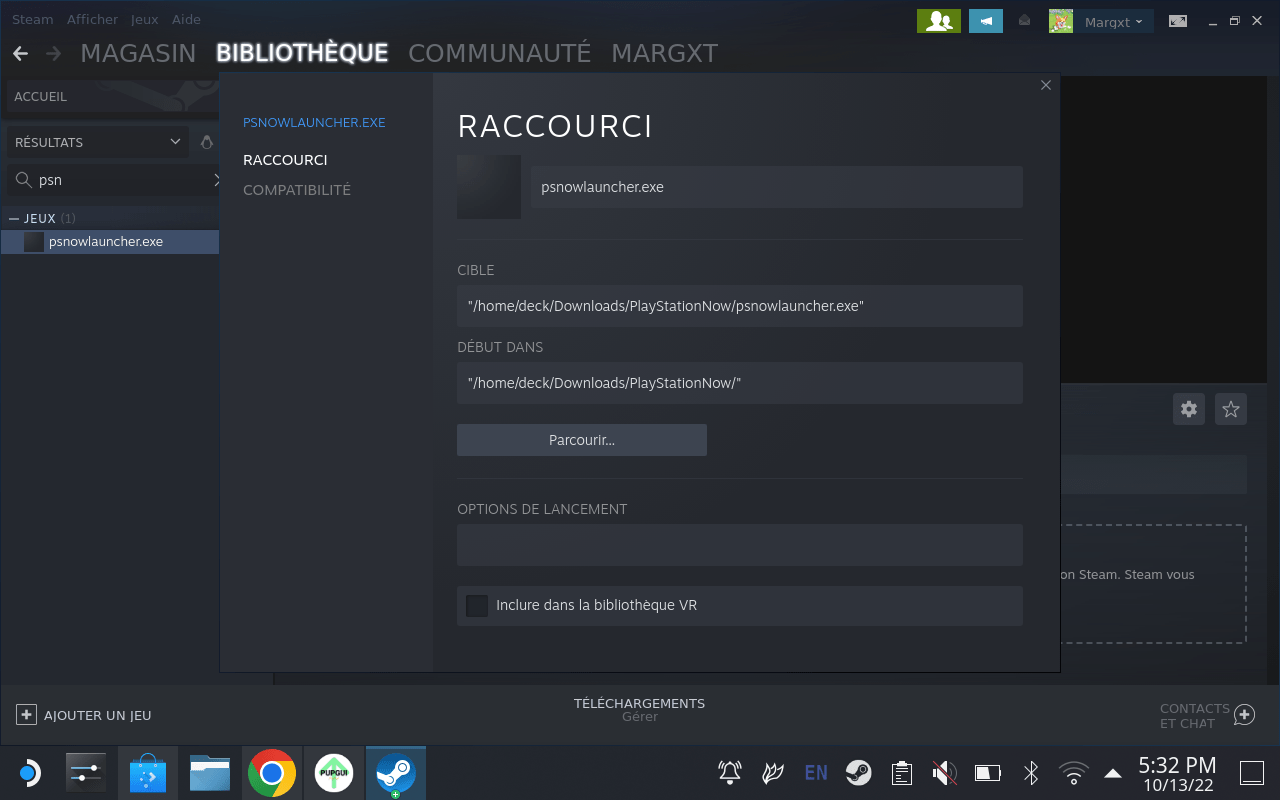This screenshot has height=800, width=1280.
Task: Click the Margxt profile avatar
Action: click(x=1061, y=21)
